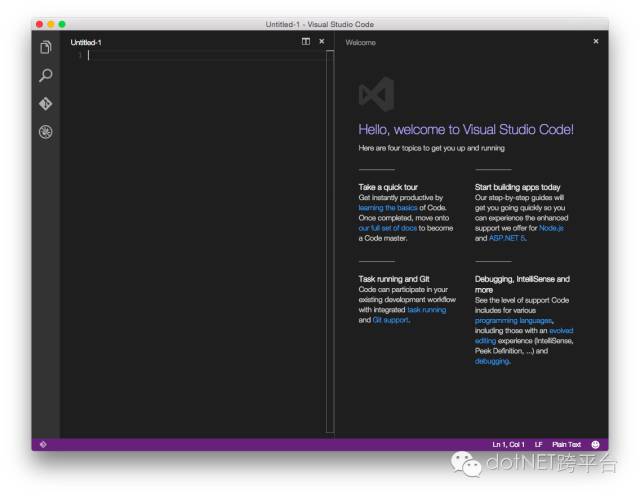
Task: Open the 'debugging' link
Action: tap(492, 361)
